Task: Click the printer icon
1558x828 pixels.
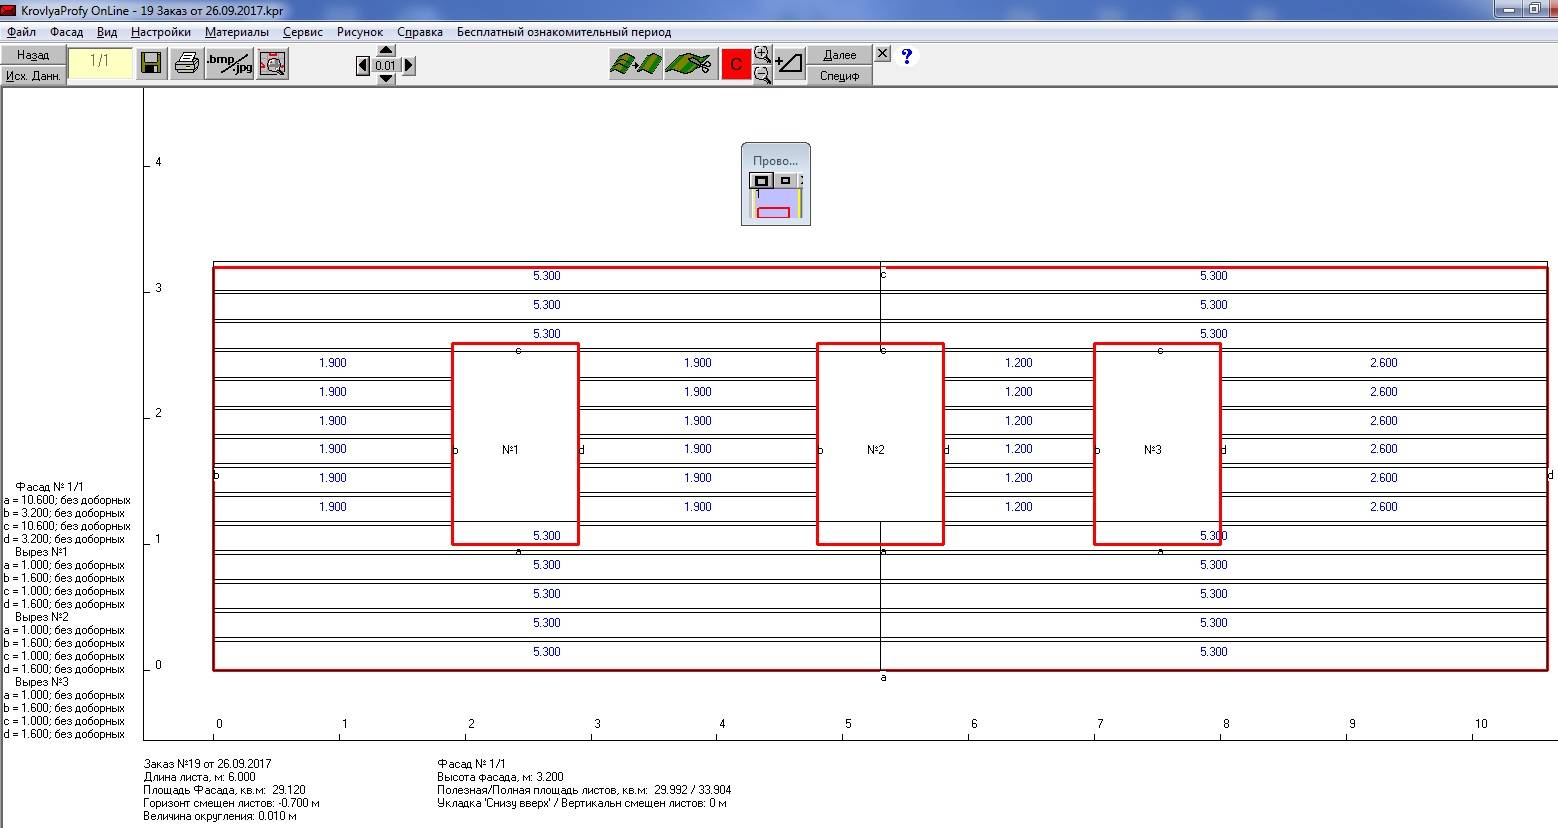Action: (187, 64)
